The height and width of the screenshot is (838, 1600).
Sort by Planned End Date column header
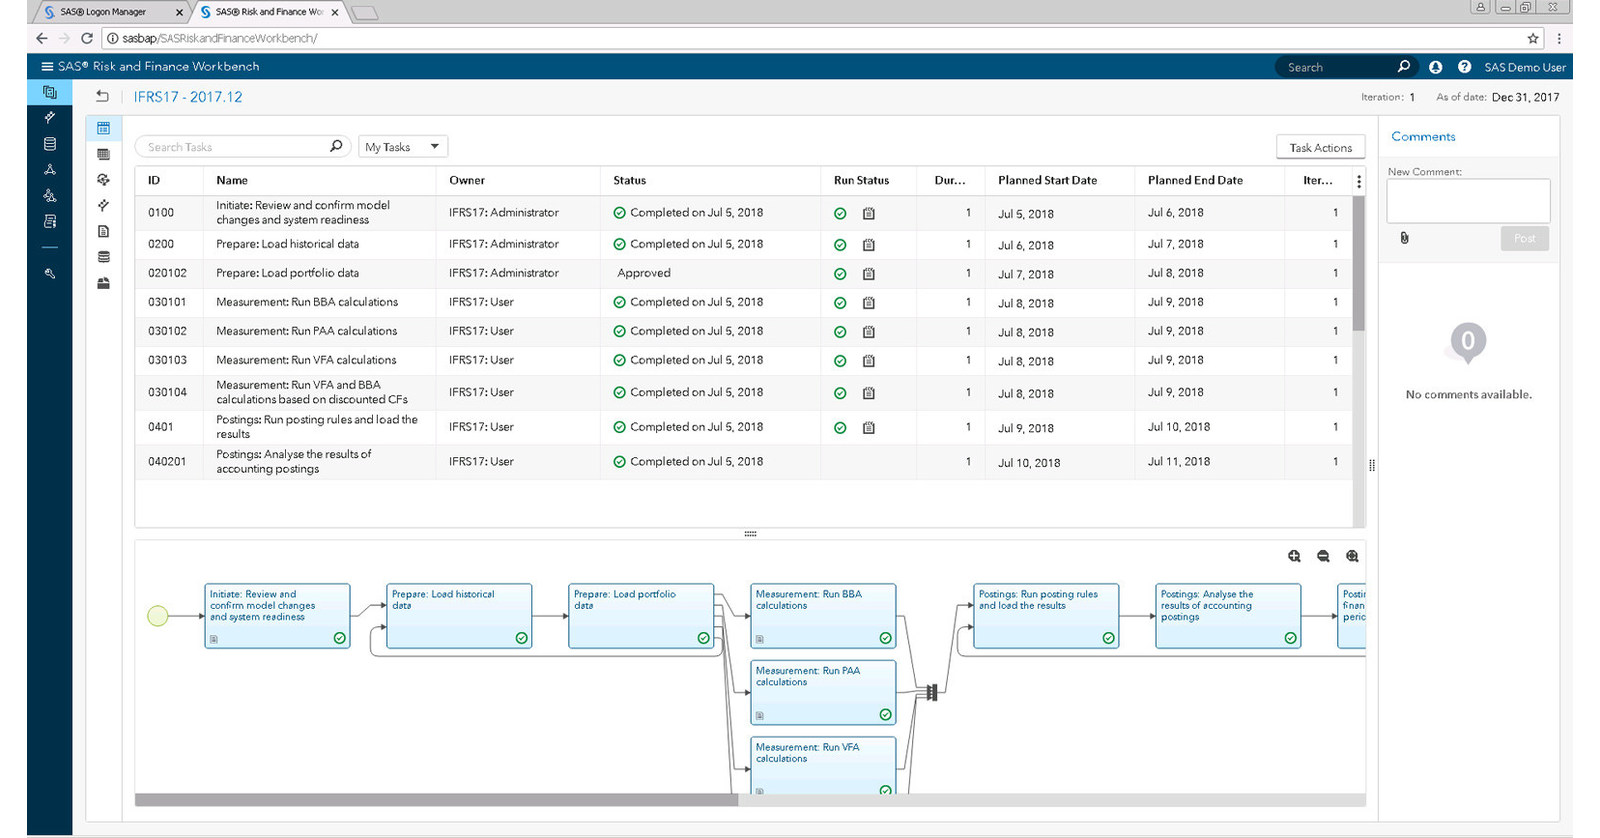[x=1195, y=180]
